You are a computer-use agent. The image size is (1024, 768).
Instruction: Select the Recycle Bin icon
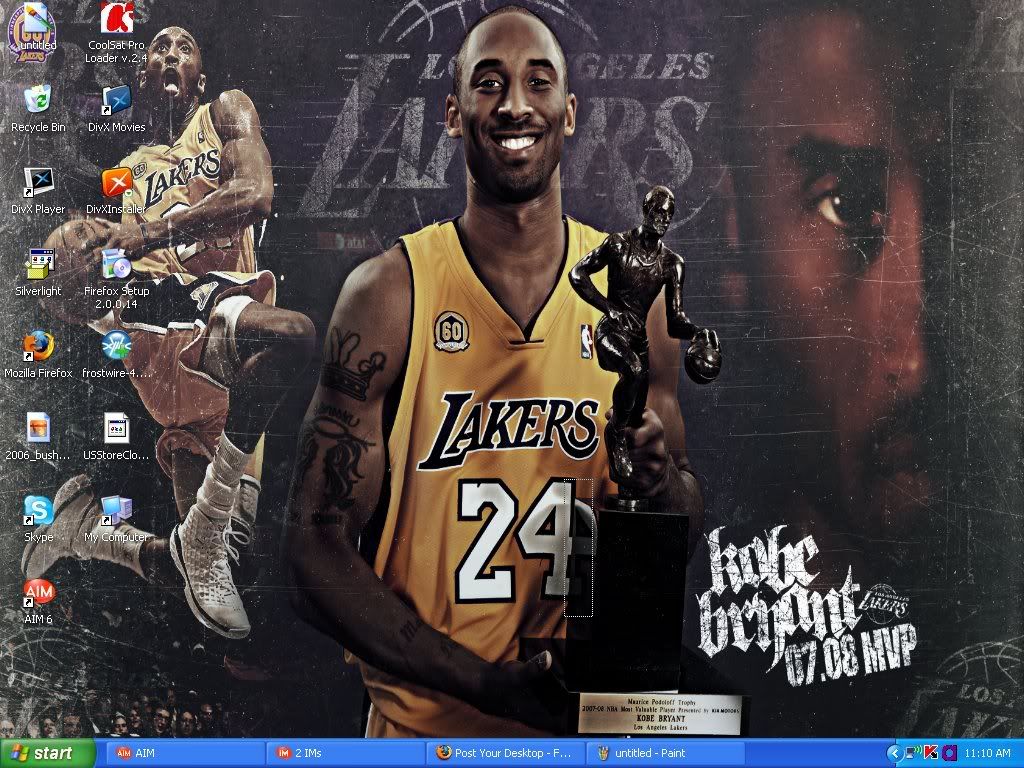[x=38, y=108]
